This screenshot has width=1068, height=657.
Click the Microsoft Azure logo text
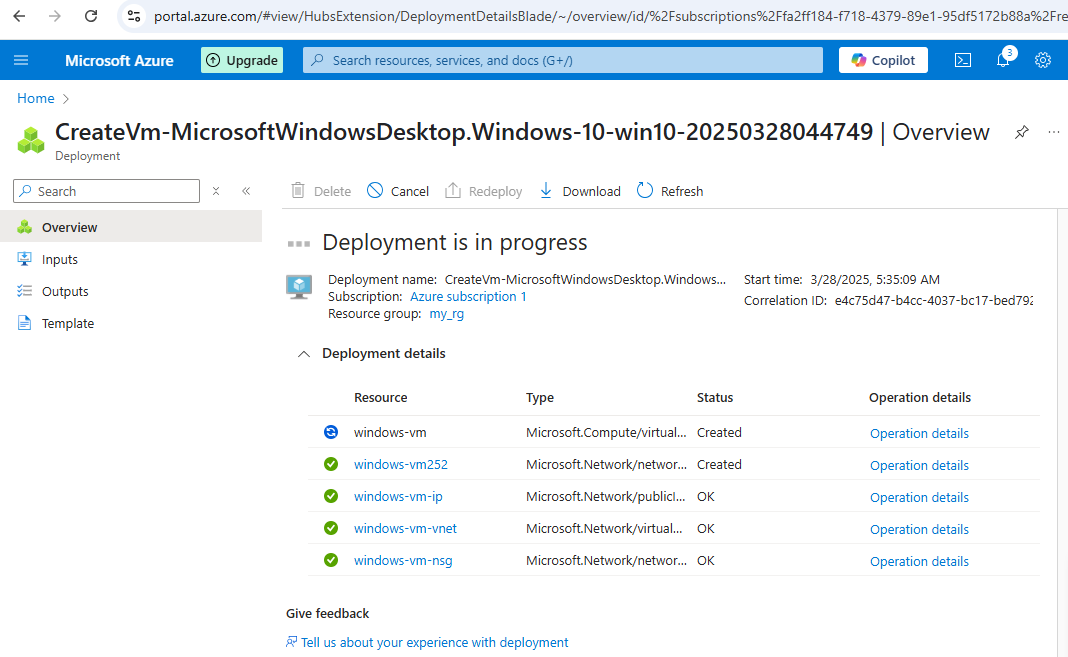(x=119, y=61)
